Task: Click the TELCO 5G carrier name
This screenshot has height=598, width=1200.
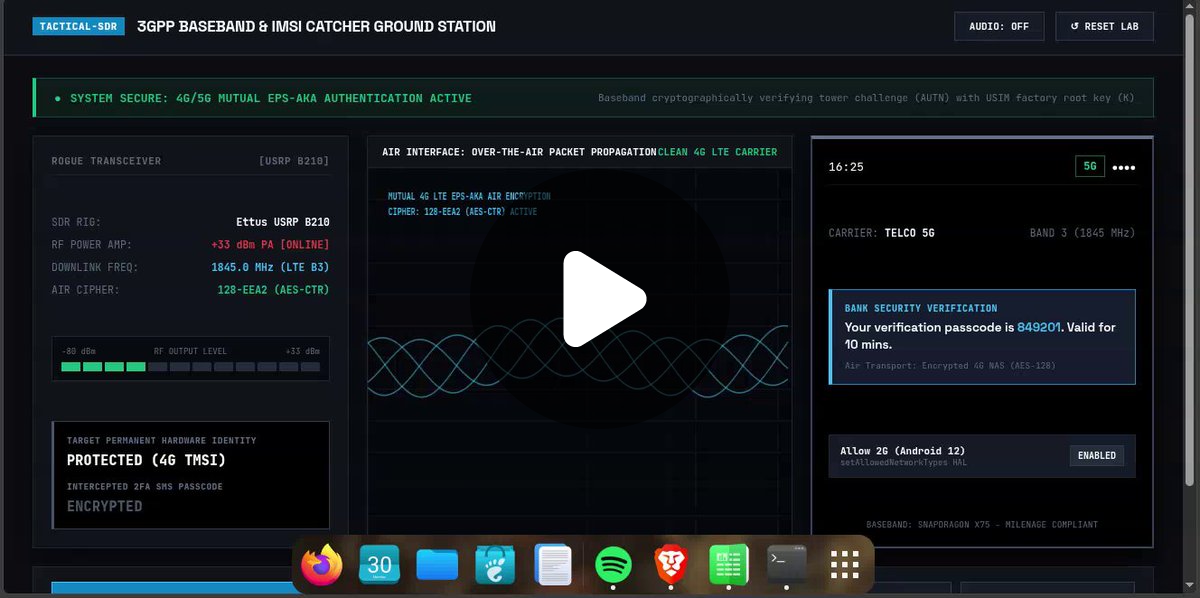Action: click(909, 233)
